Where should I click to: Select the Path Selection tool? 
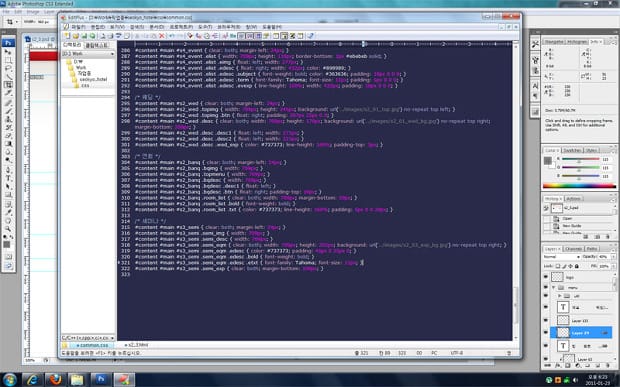tap(8, 187)
